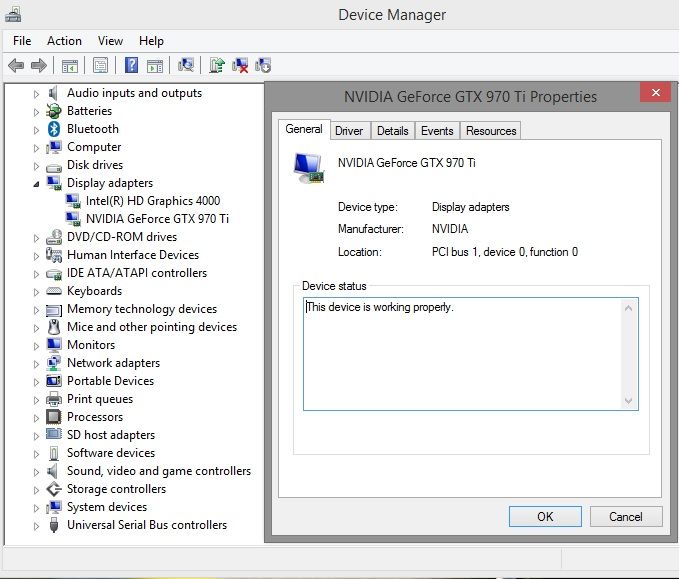
Task: Expand the Network adapters node
Action: coord(36,364)
